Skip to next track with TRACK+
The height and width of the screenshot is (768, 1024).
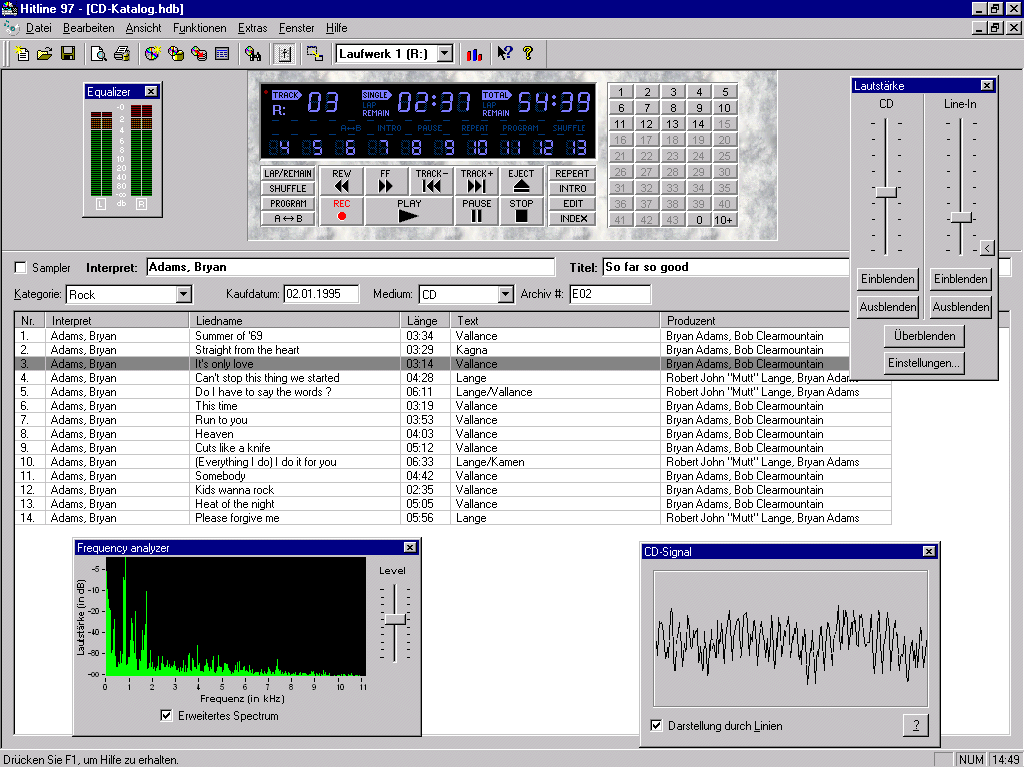tap(477, 181)
